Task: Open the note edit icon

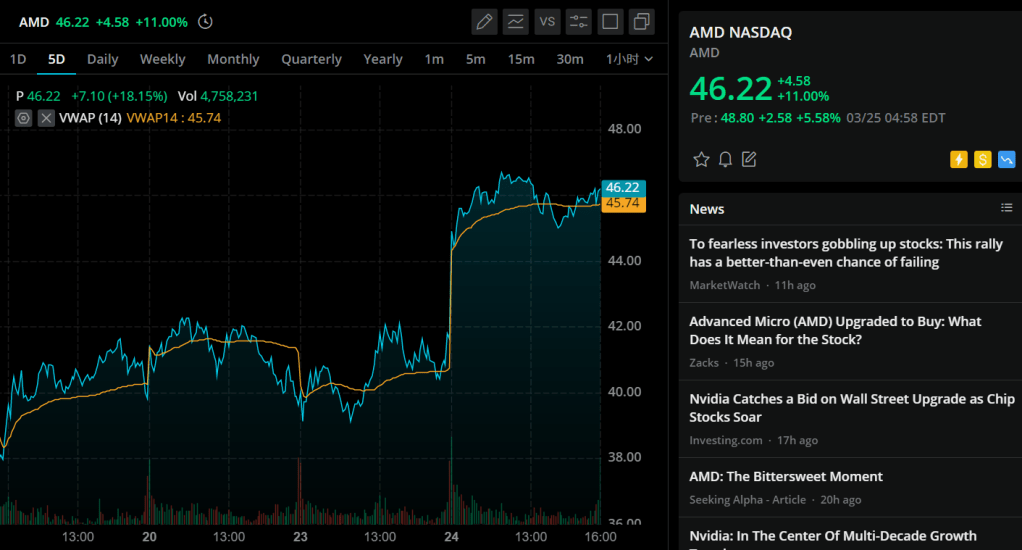Action: [x=749, y=159]
